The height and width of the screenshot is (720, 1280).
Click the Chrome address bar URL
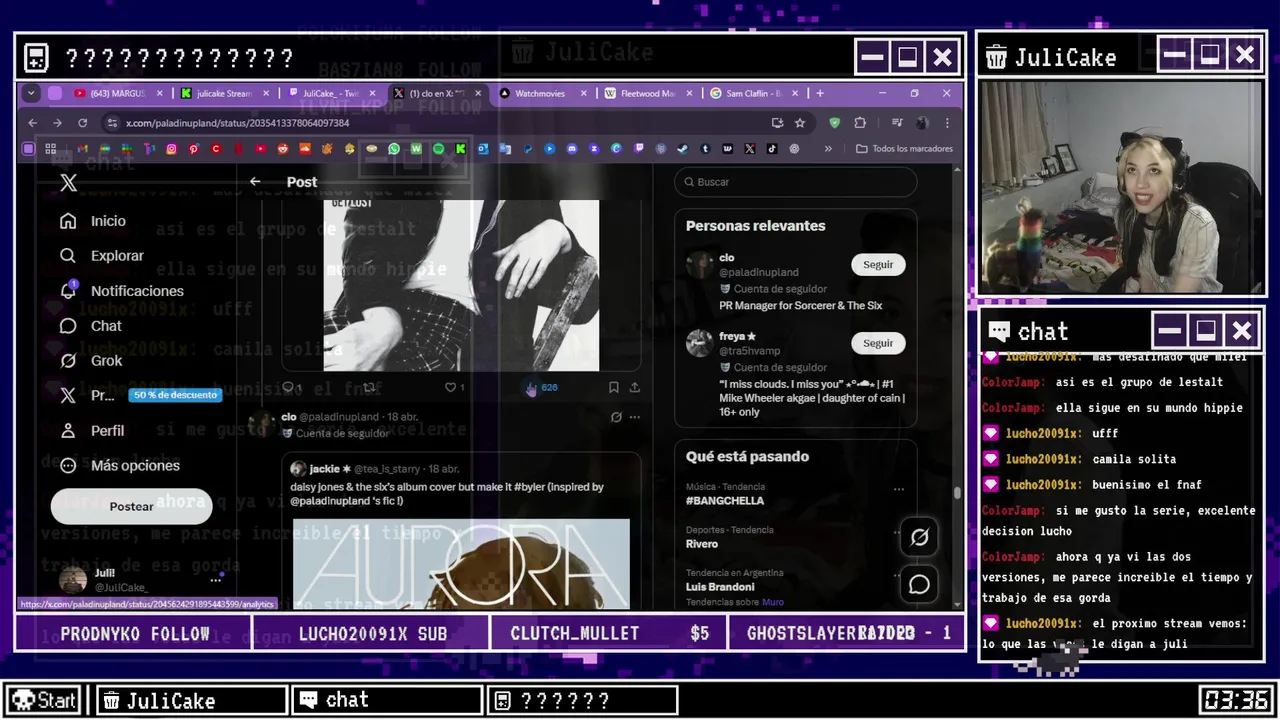pos(238,123)
